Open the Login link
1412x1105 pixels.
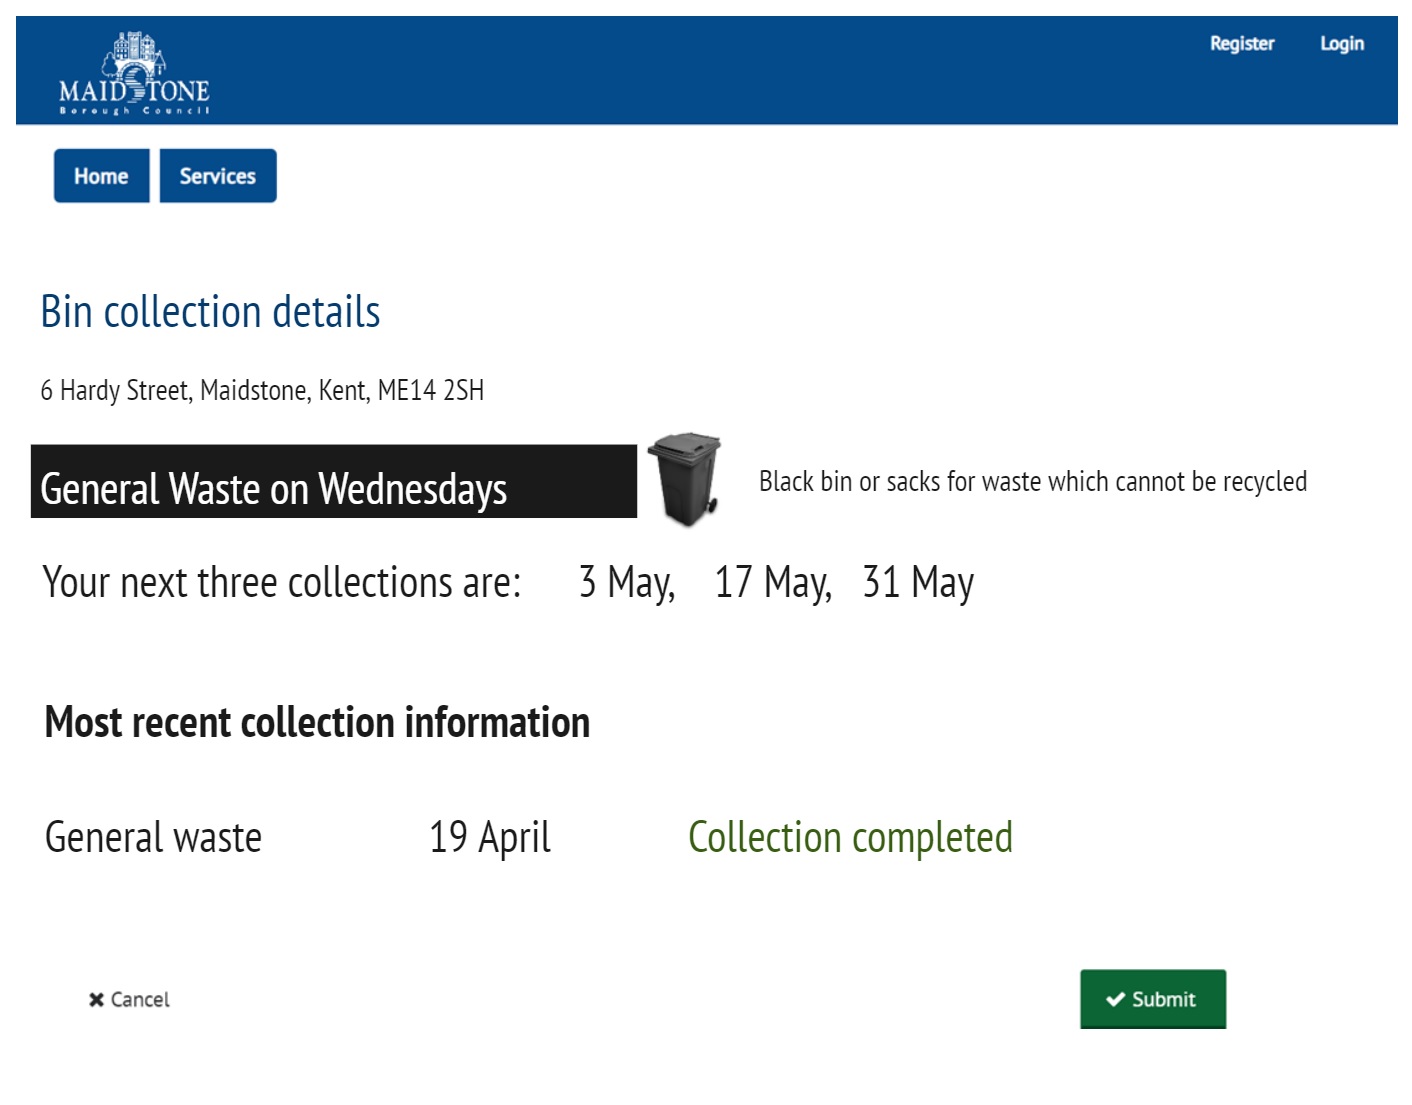pyautogui.click(x=1341, y=44)
